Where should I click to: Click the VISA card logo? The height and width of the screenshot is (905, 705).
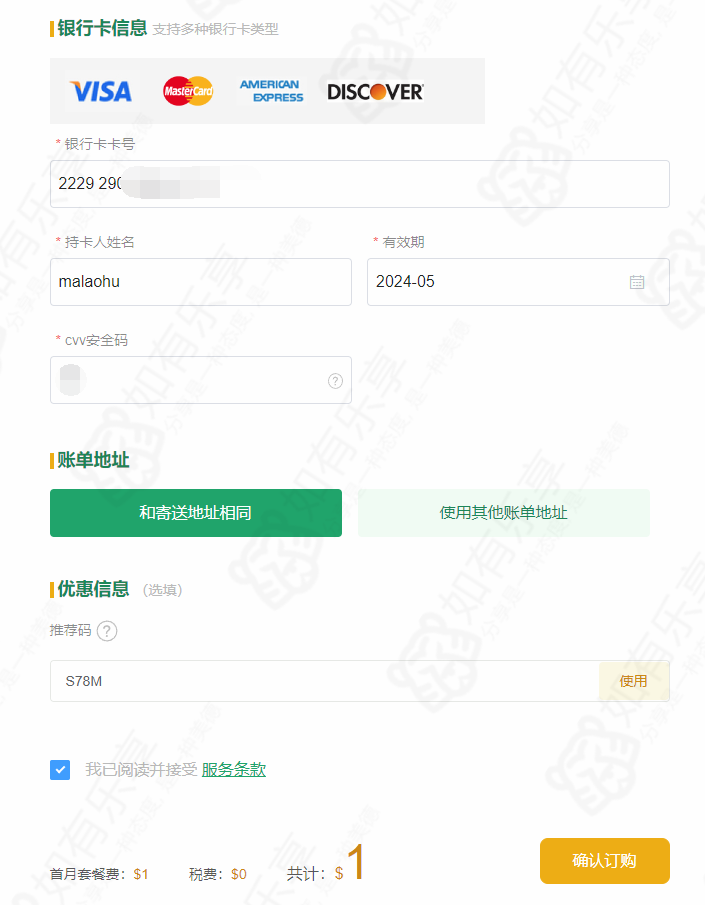100,91
